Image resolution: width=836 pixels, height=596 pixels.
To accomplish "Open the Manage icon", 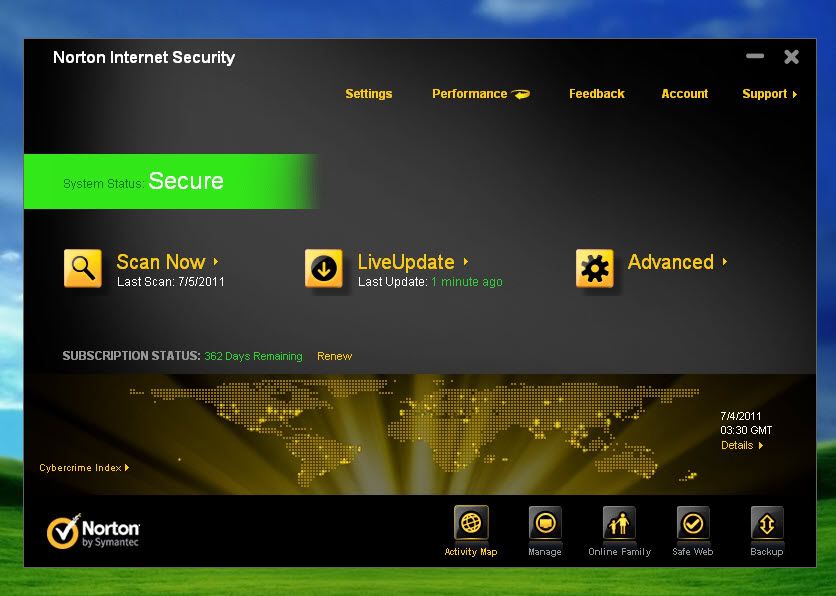I will point(545,523).
